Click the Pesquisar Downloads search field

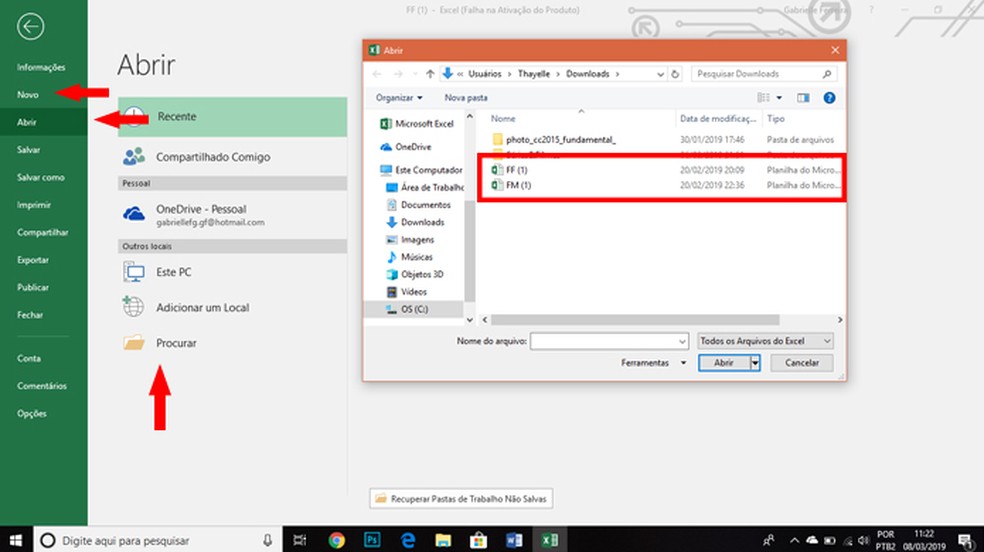(x=764, y=74)
